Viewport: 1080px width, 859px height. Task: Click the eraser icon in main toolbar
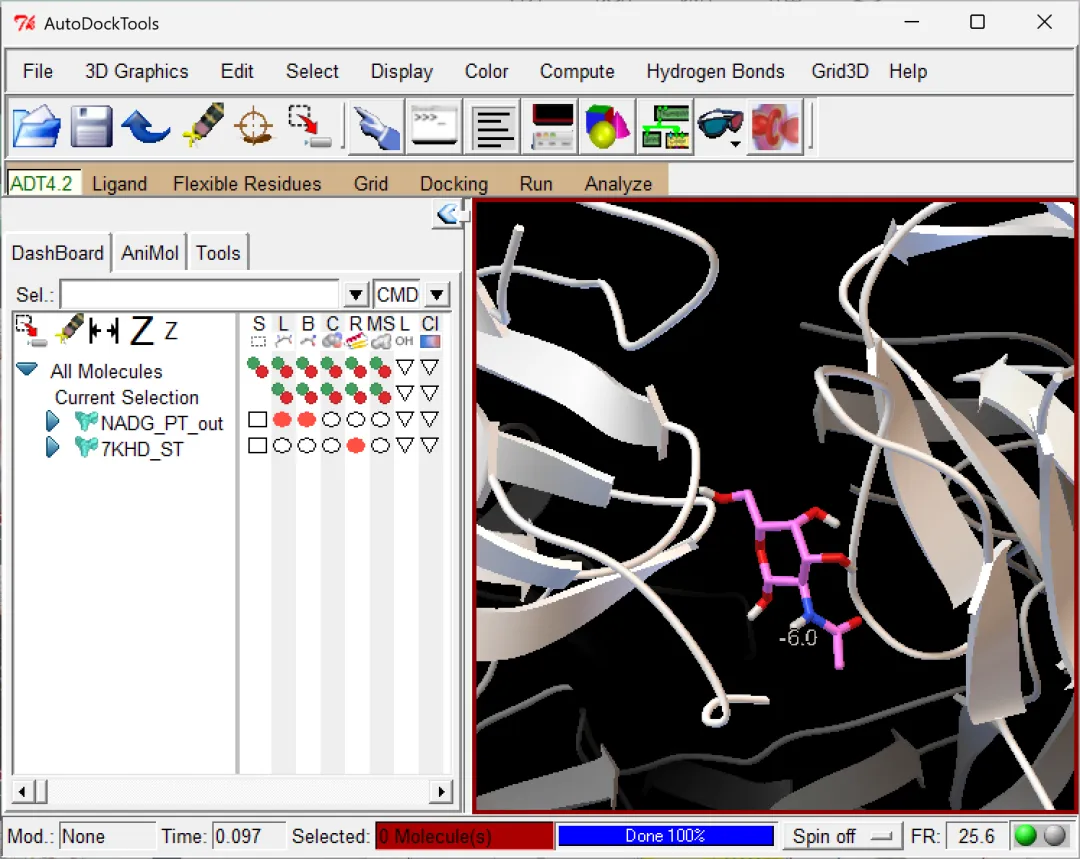(203, 125)
